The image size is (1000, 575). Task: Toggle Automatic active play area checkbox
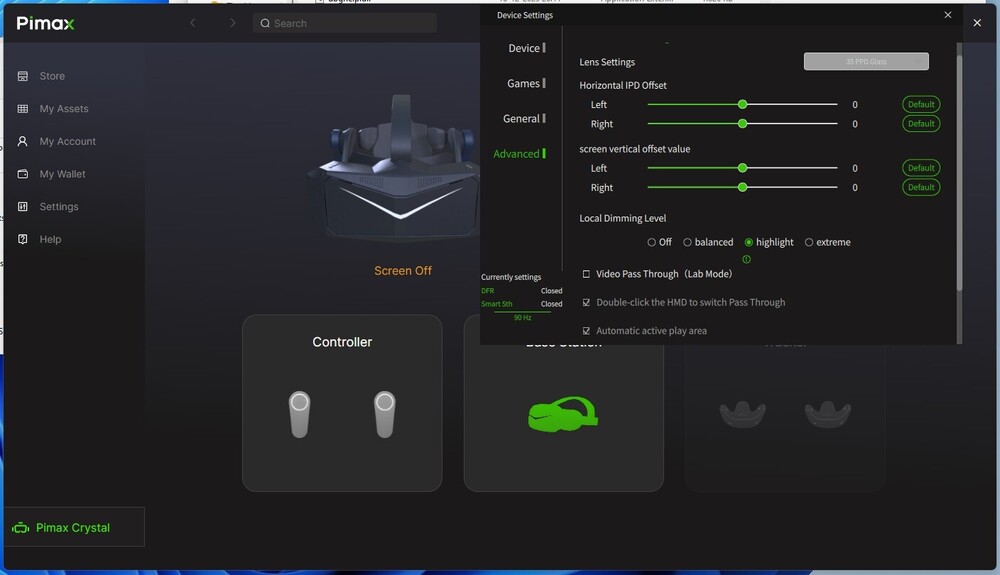click(x=586, y=331)
